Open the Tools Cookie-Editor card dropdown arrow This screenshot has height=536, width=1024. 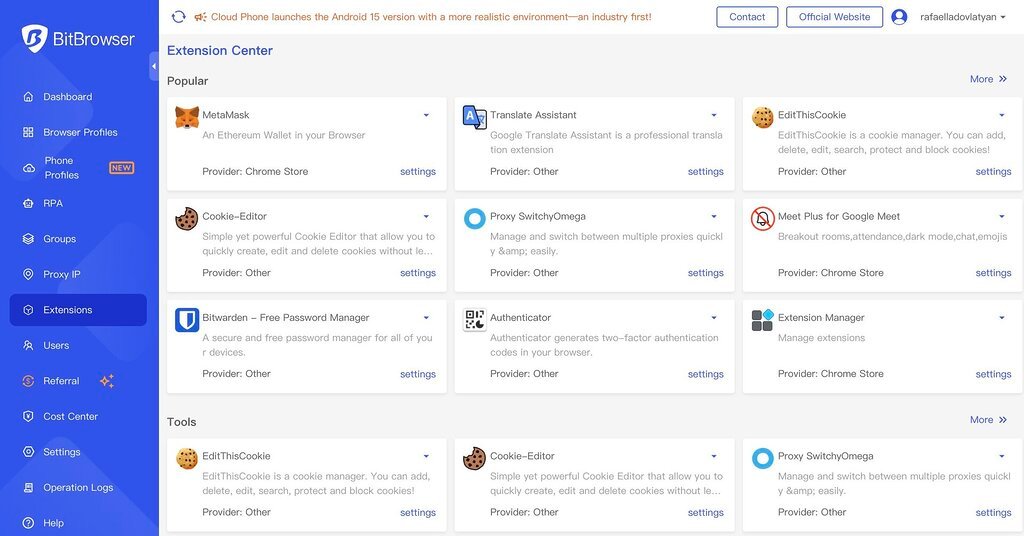[x=714, y=456]
